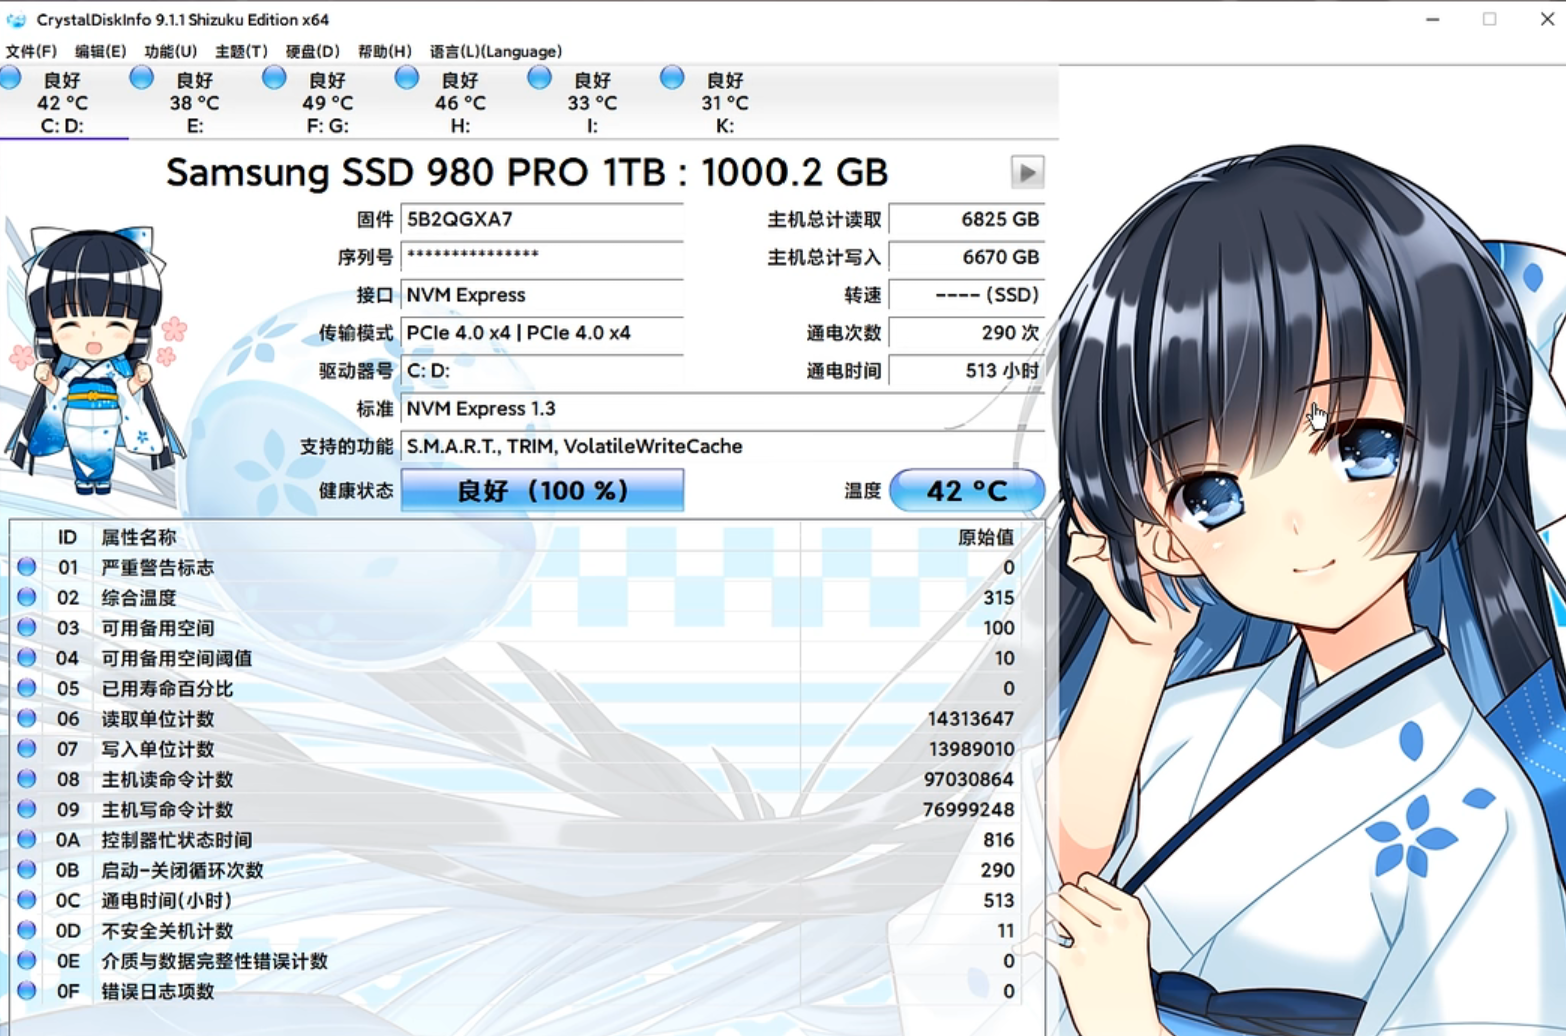The width and height of the screenshot is (1566, 1036).
Task: Click the blue health orb for drive H:
Action: [407, 78]
